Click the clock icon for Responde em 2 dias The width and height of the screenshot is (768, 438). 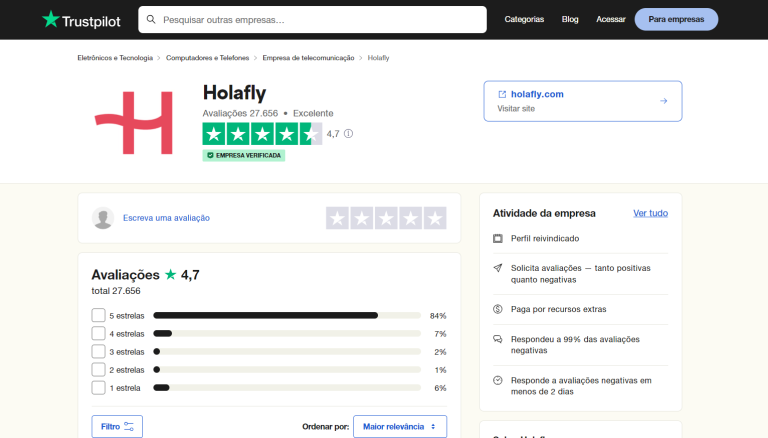coord(498,380)
